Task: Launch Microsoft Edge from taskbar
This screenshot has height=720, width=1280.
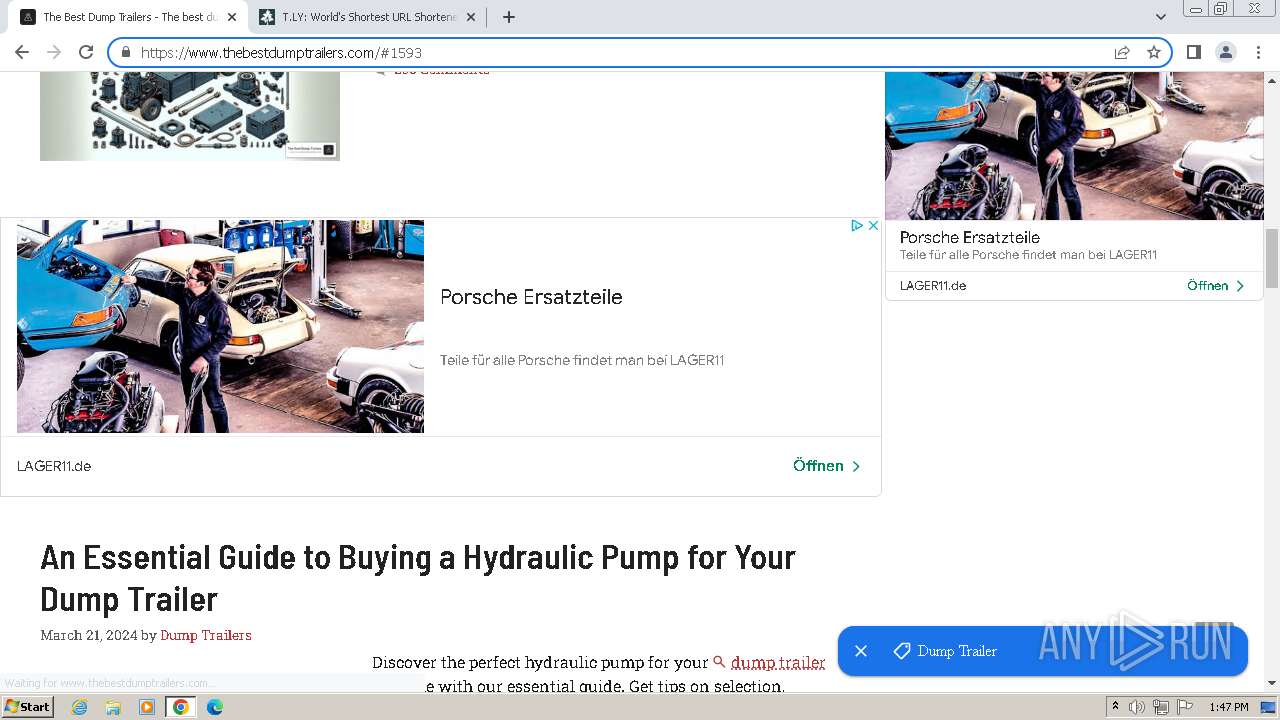Action: [x=215, y=707]
